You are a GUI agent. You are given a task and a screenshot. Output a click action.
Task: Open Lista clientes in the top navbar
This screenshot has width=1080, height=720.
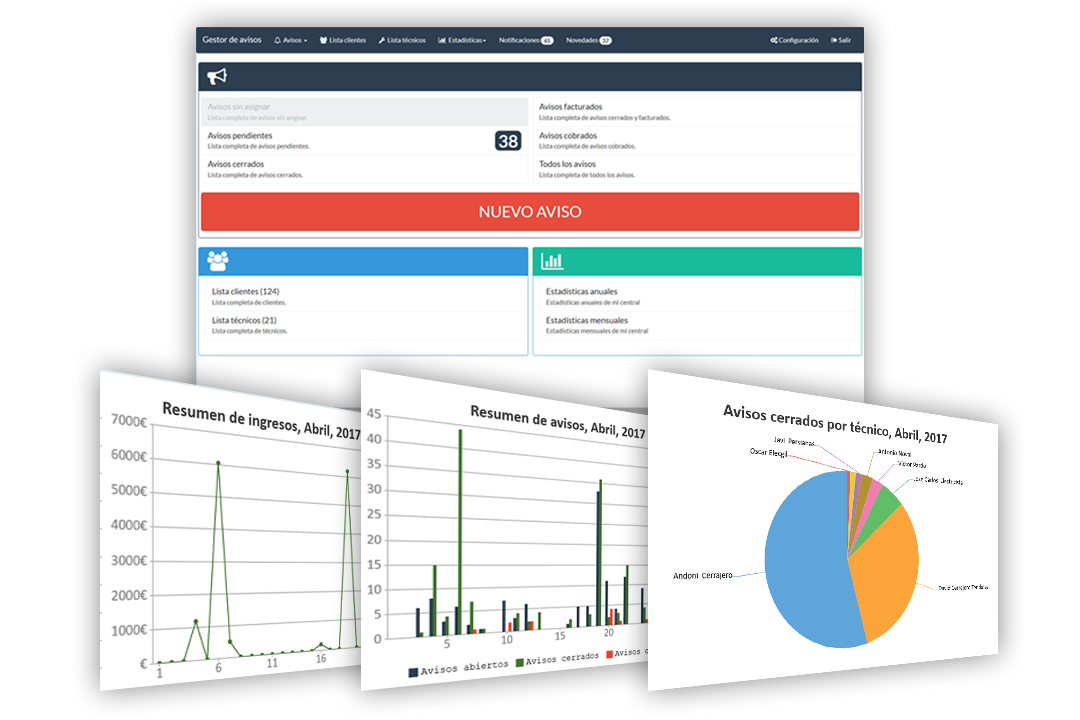pos(343,41)
